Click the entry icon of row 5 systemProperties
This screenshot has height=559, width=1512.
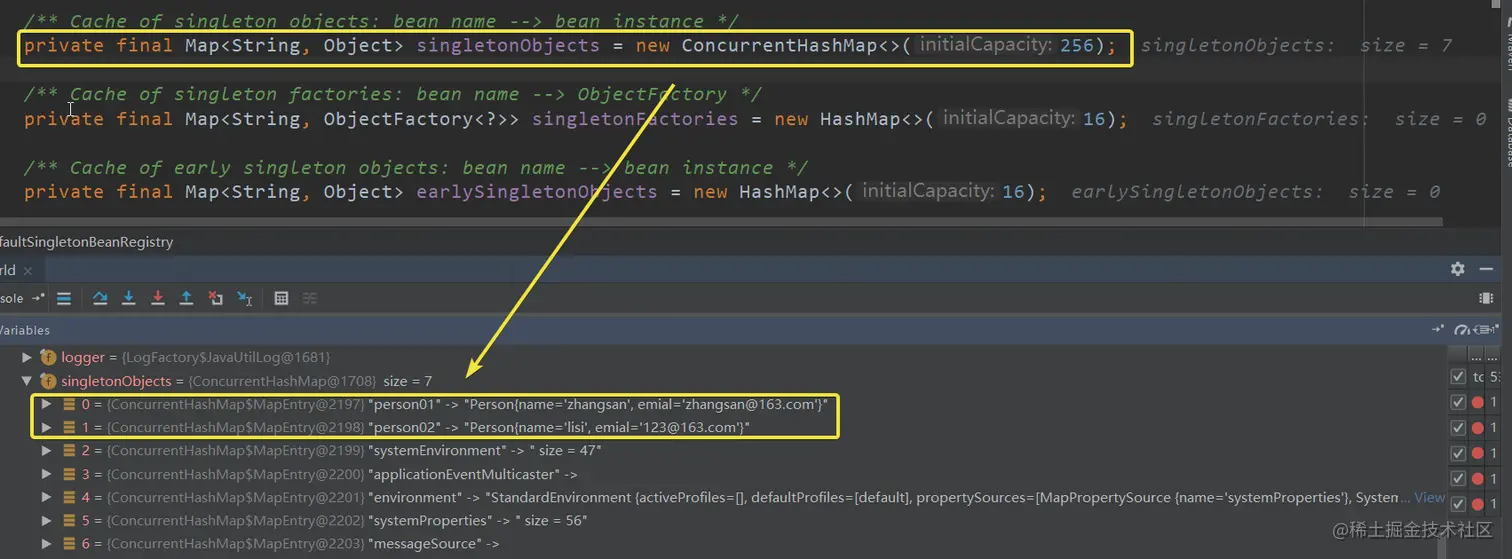[69, 521]
